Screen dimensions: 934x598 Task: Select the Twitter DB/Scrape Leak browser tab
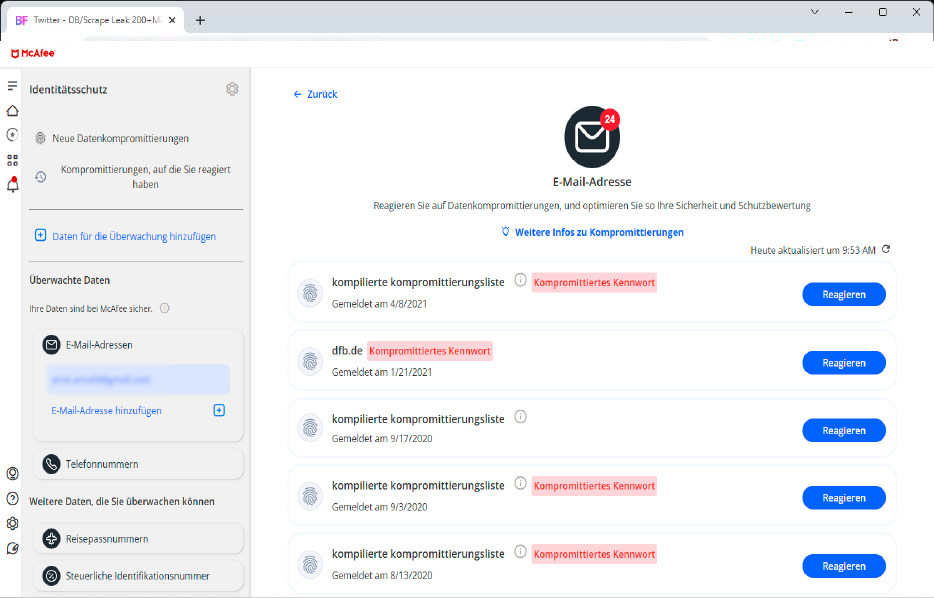95,20
